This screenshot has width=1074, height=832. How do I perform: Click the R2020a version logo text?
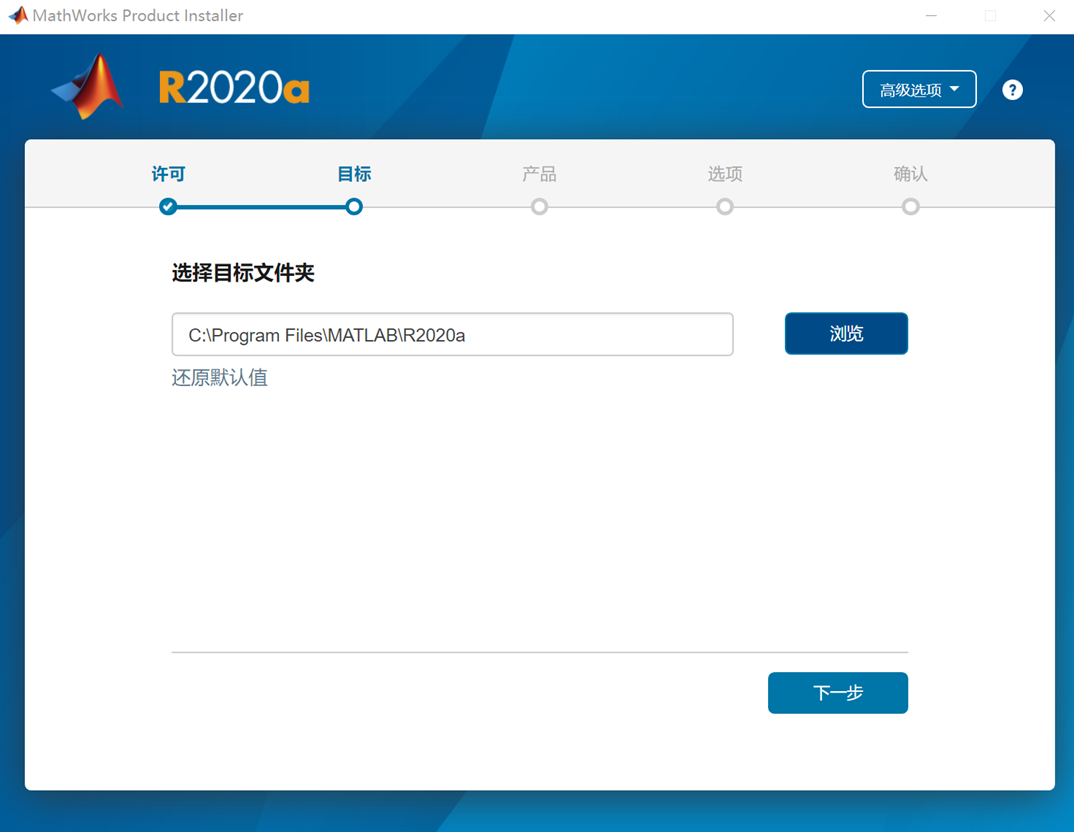click(234, 88)
